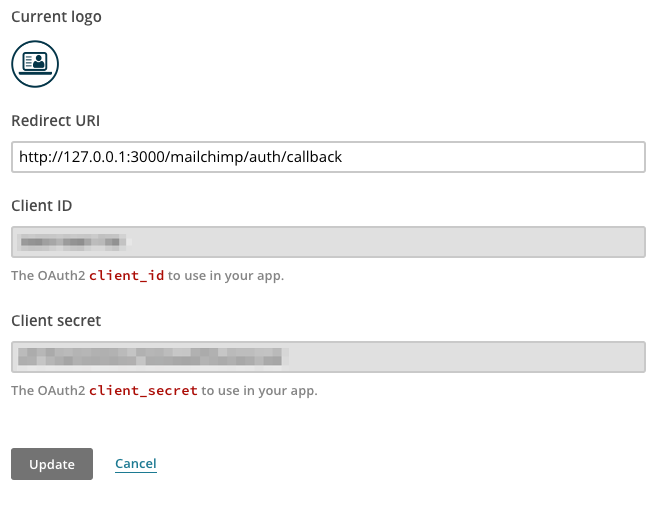
Task: Focus the Redirect URI input field
Action: (328, 157)
